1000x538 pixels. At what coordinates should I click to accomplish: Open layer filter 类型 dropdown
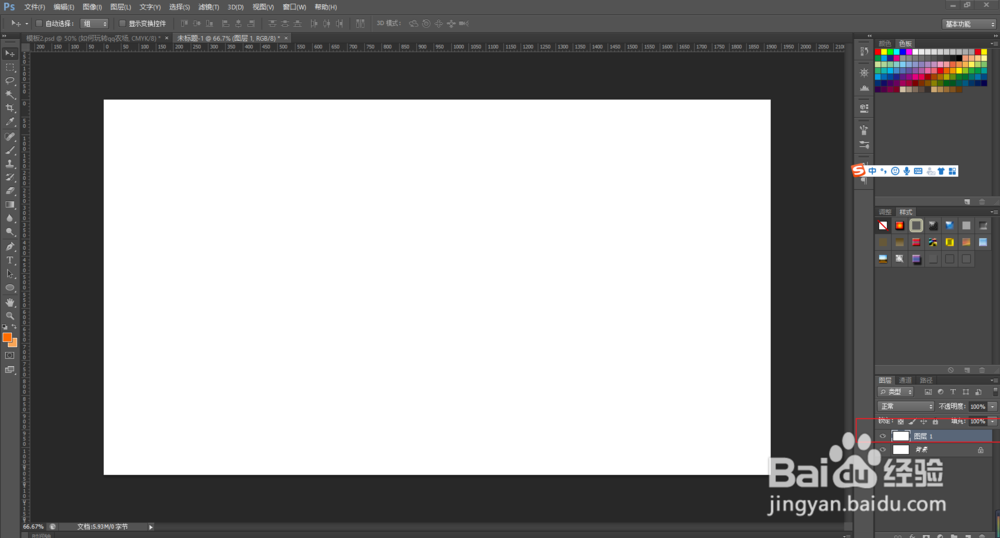[896, 392]
